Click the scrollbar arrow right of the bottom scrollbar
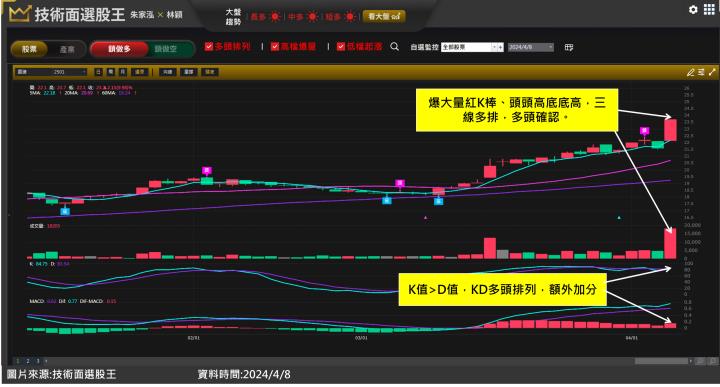This screenshot has height=387, width=720. point(691,361)
